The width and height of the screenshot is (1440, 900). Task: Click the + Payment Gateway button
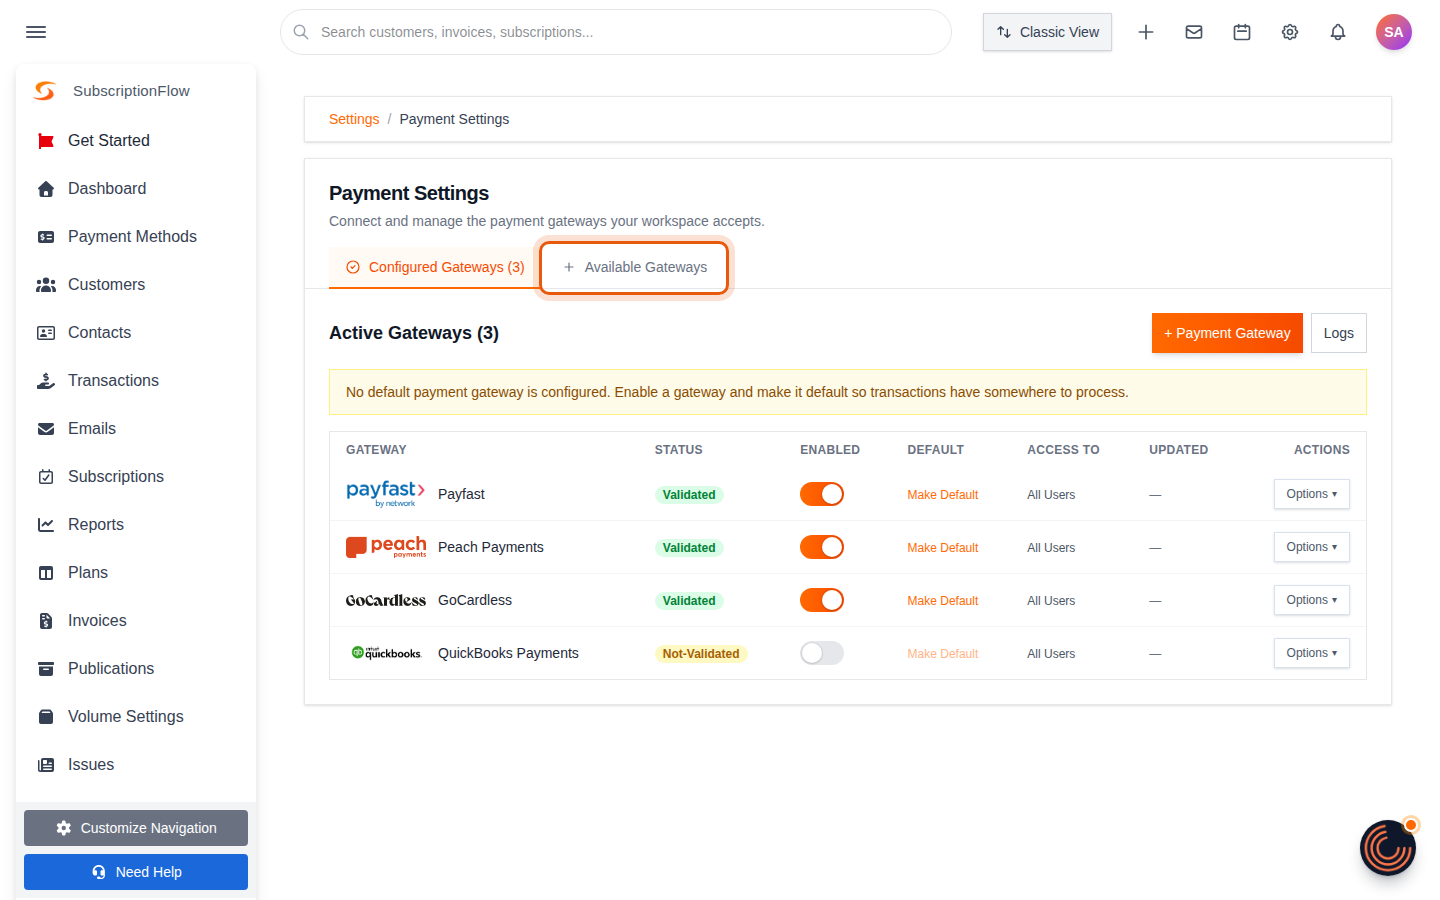point(1227,333)
